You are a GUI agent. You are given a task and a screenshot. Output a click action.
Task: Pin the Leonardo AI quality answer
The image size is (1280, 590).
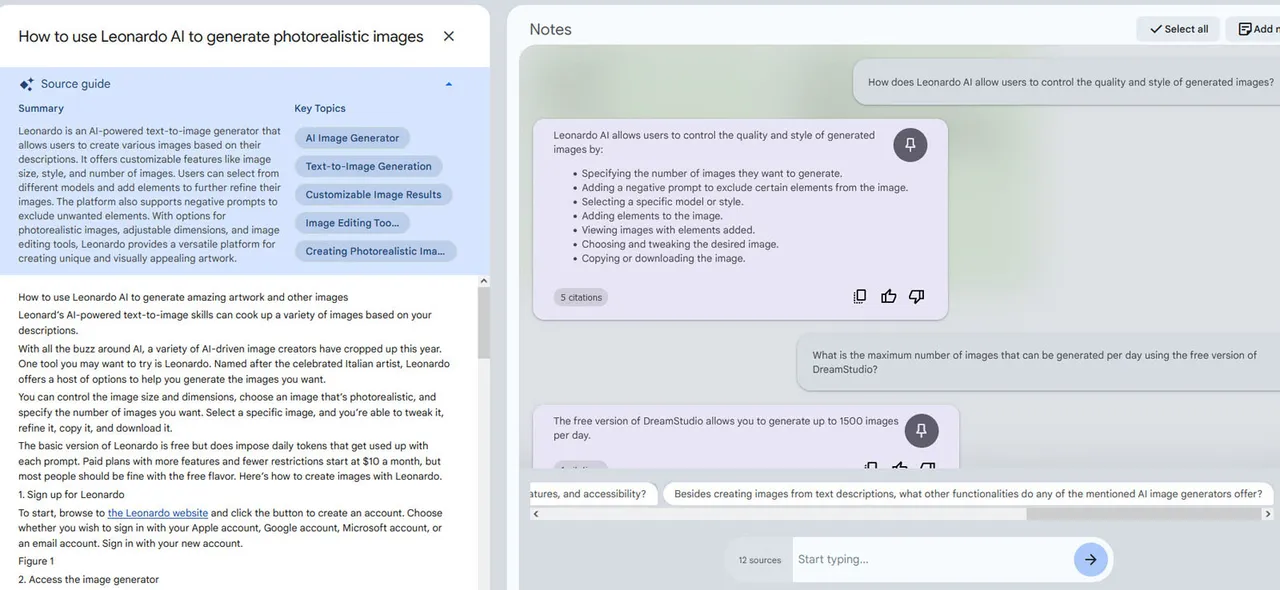point(910,145)
